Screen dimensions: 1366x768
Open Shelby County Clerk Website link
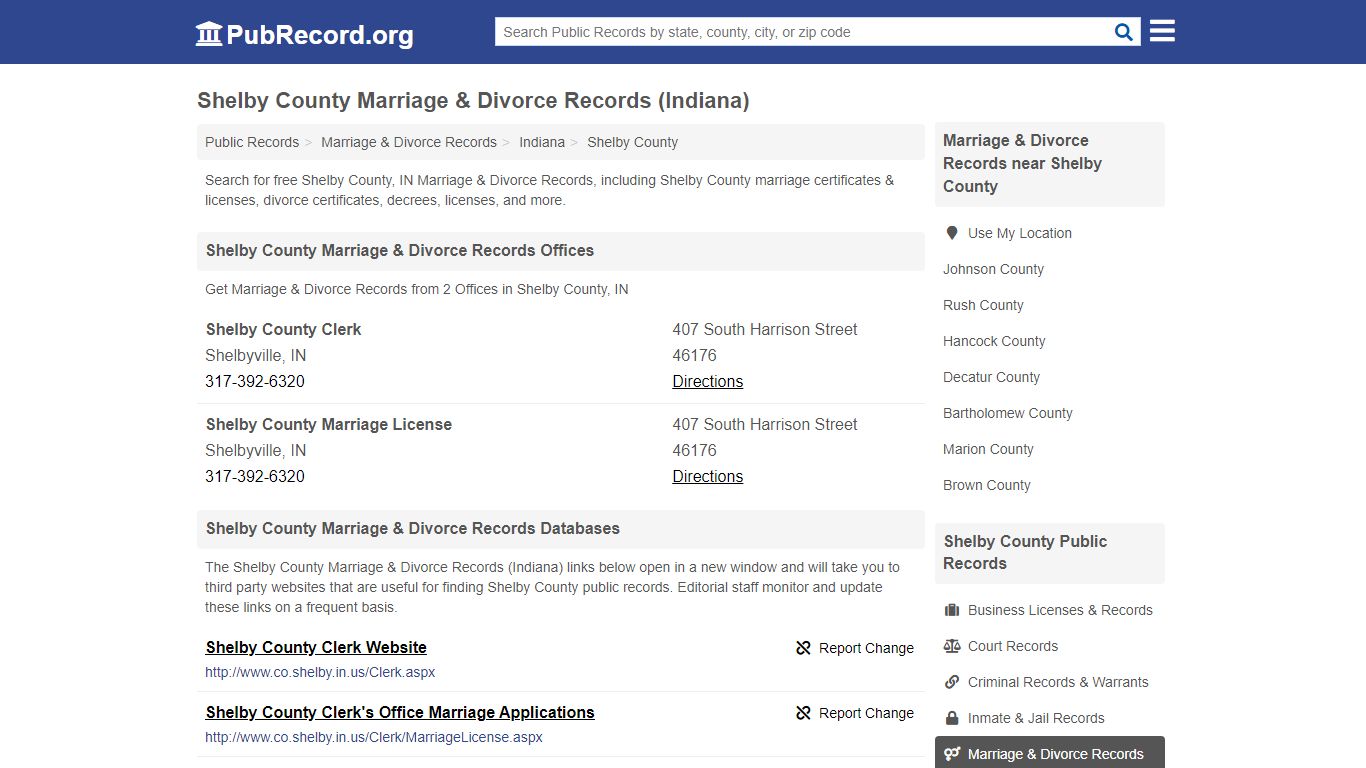316,647
